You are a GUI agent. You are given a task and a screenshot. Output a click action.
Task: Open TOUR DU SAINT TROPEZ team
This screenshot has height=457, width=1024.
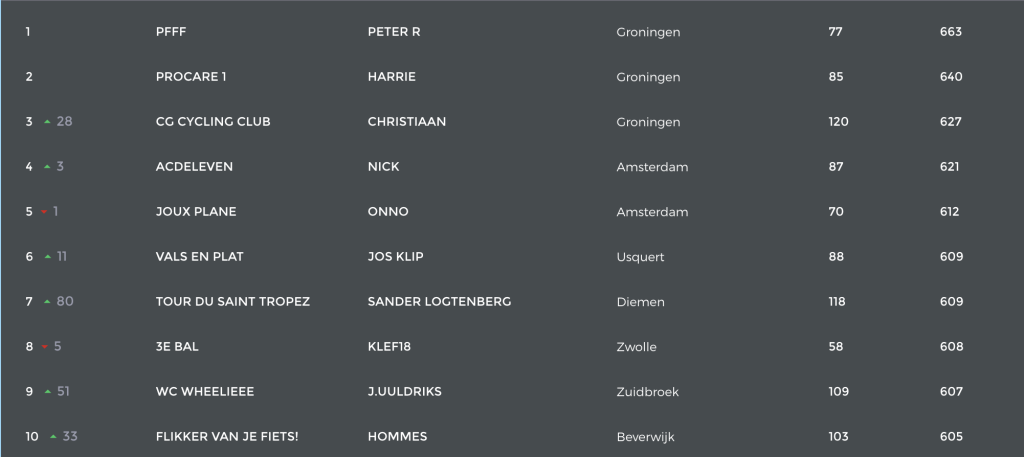[x=232, y=302]
